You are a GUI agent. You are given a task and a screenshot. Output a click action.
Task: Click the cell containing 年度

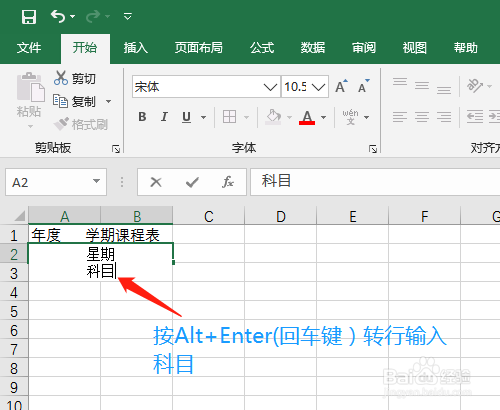64,235
